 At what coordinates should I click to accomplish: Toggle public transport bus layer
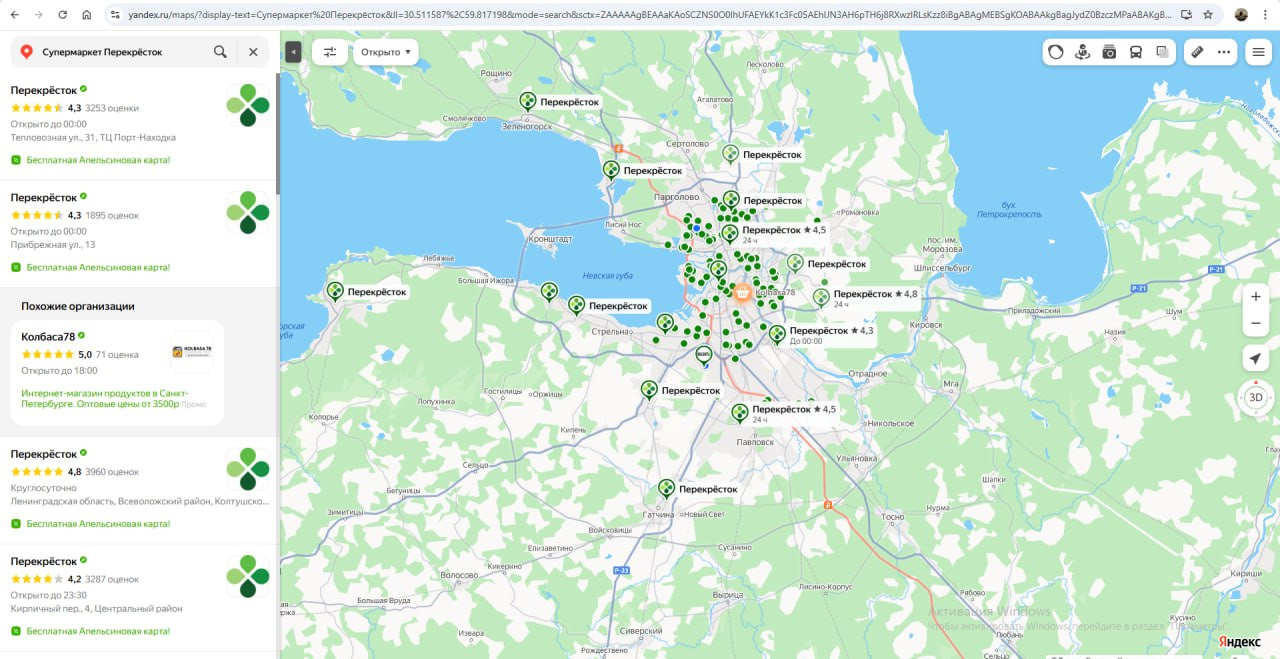point(1136,52)
